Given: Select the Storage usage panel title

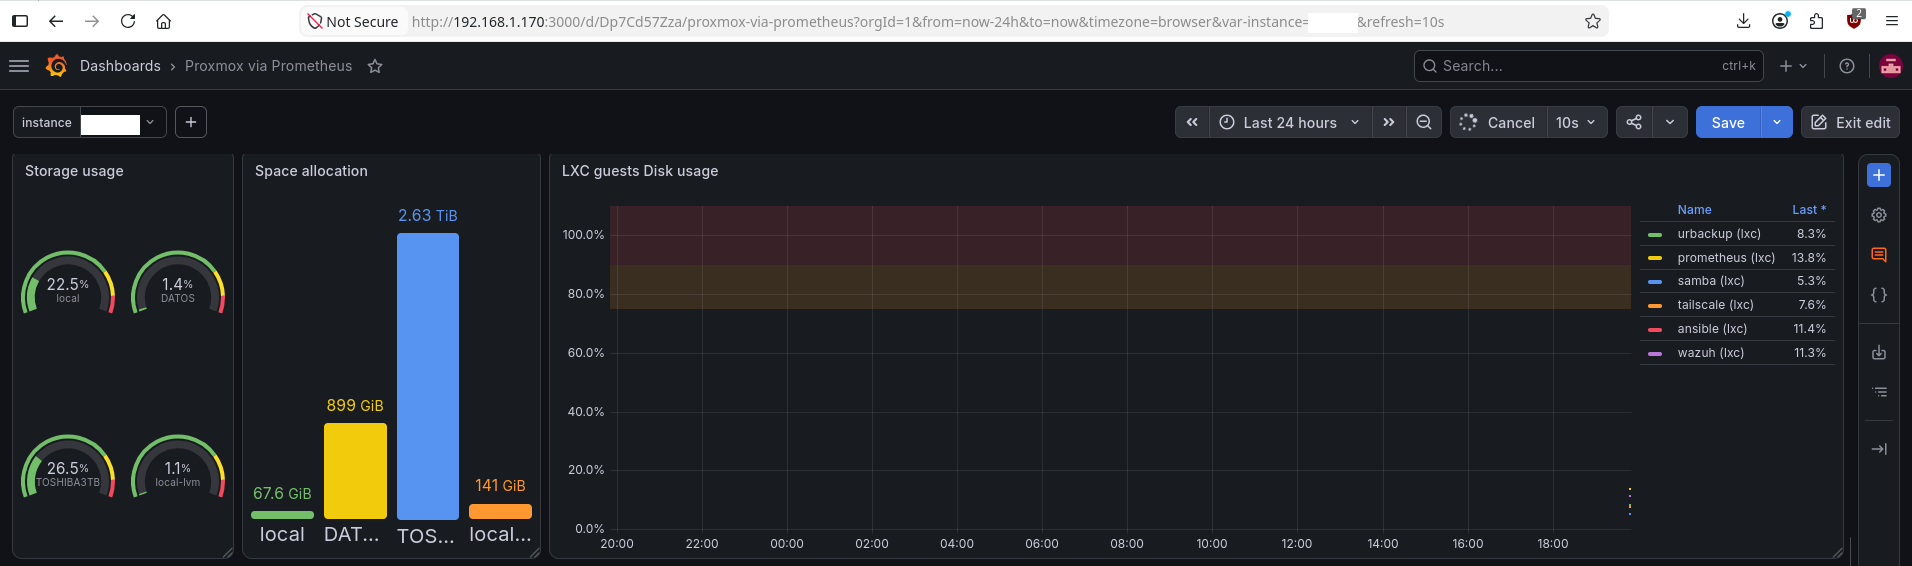Looking at the screenshot, I should tap(74, 171).
